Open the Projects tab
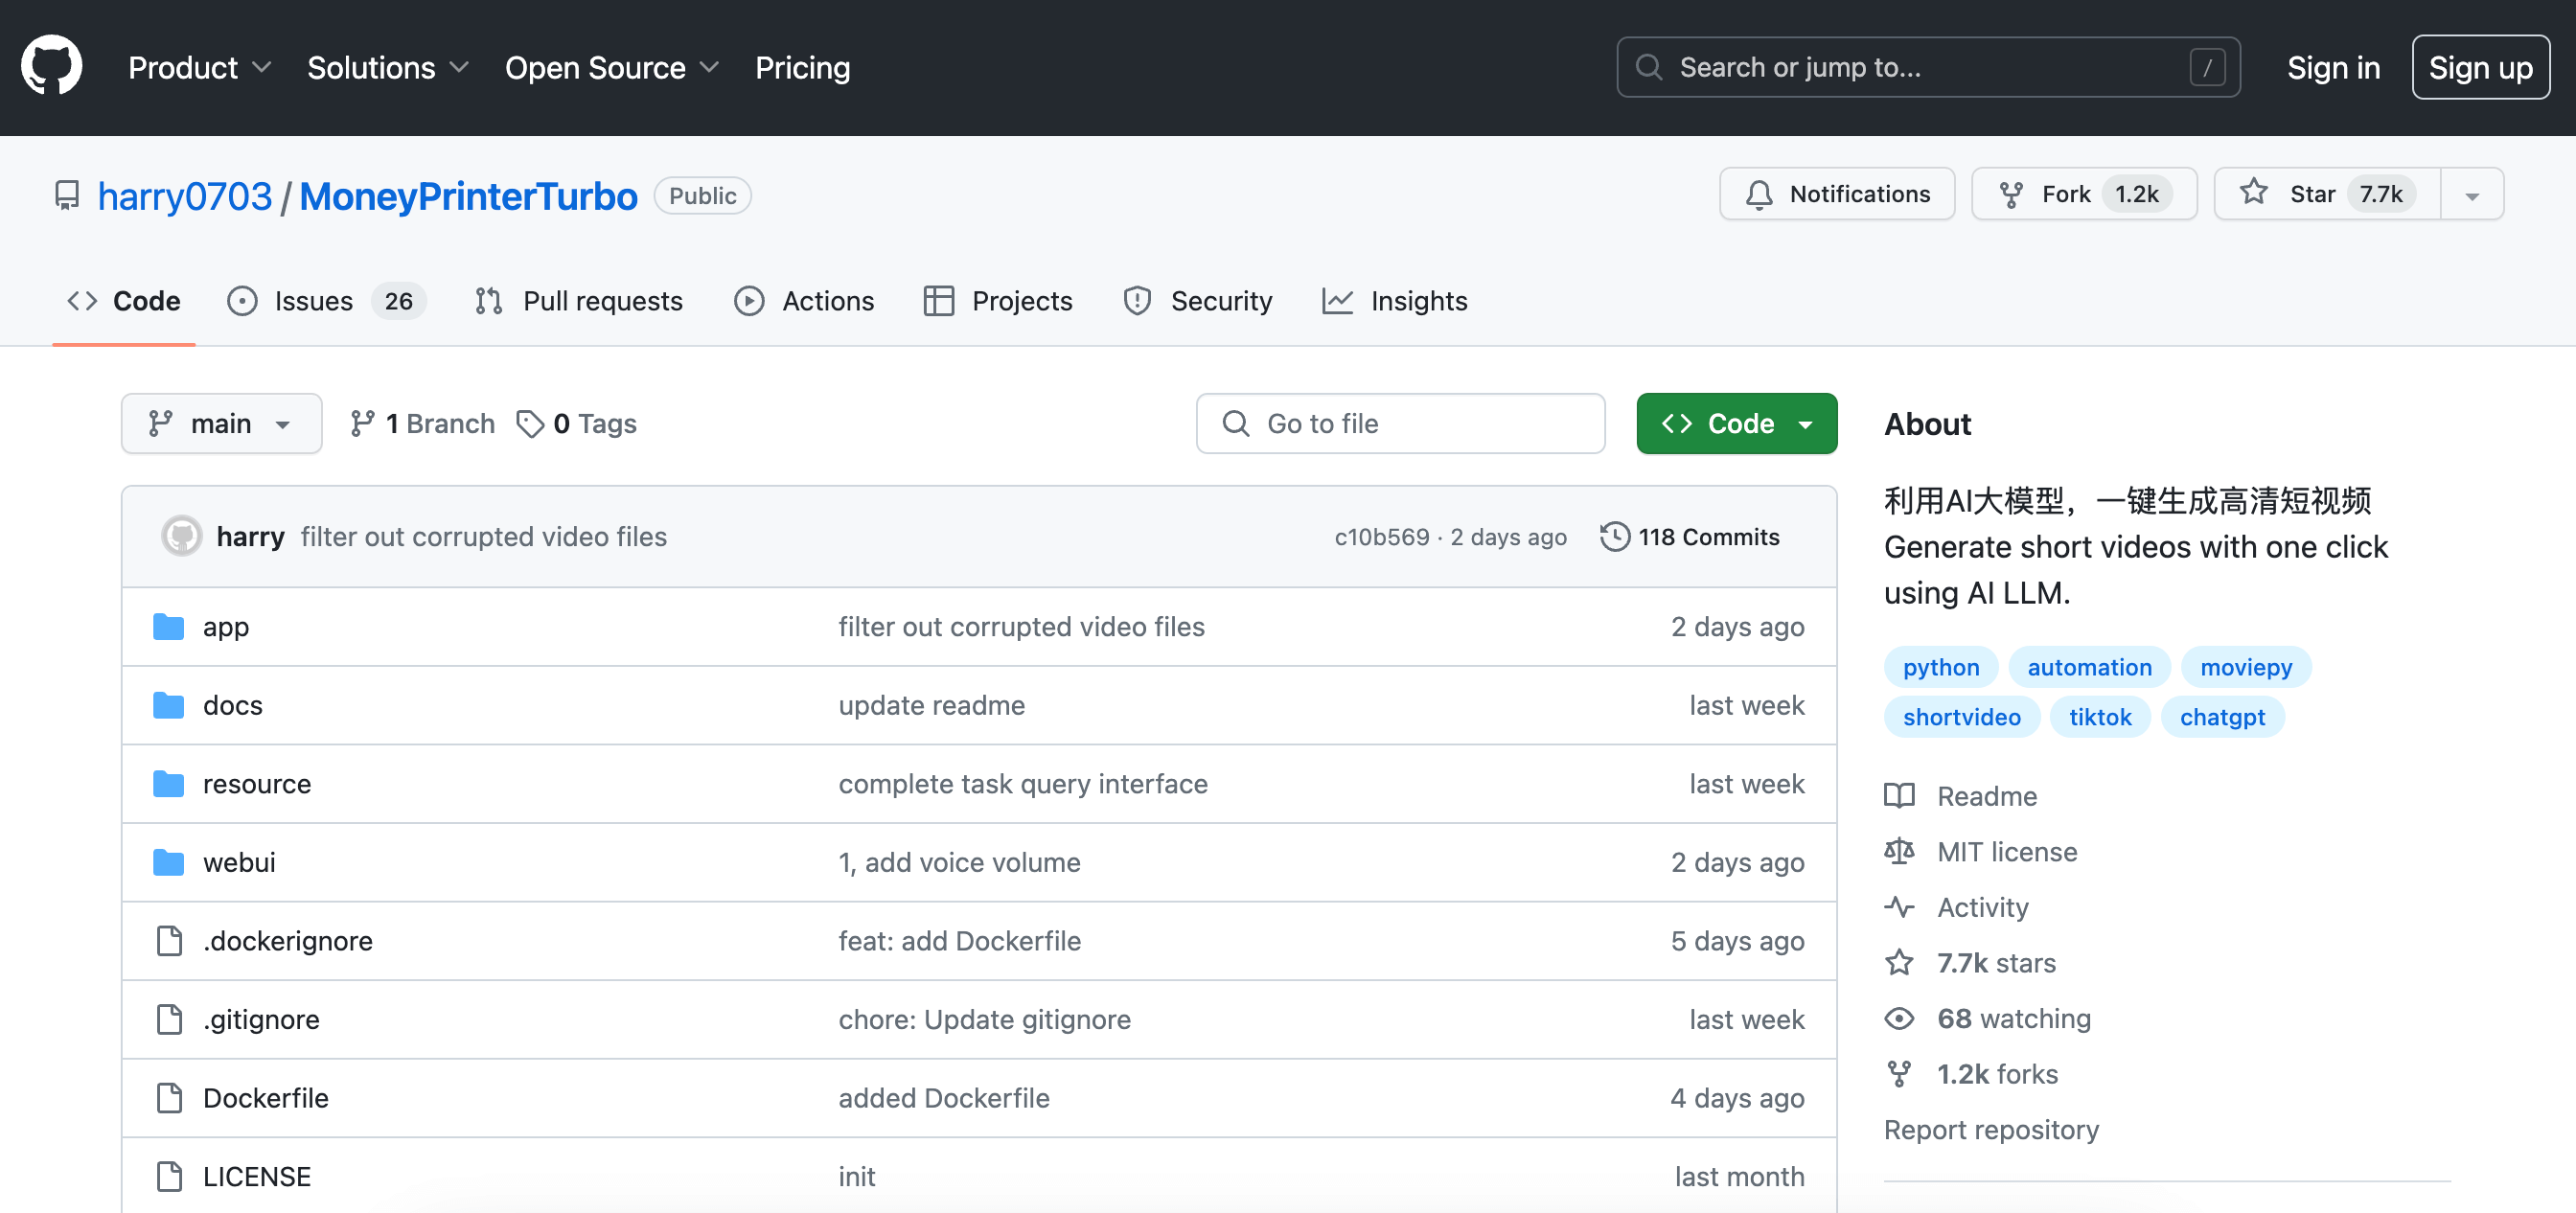 pos(998,301)
